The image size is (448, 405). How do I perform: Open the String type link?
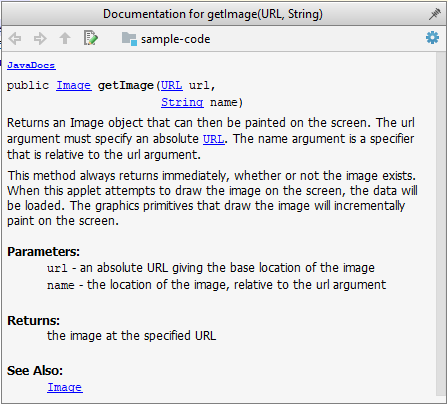(x=182, y=102)
